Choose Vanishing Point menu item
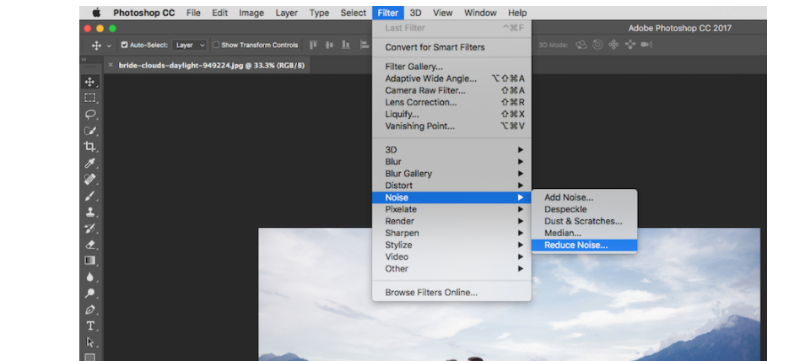This screenshot has height=361, width=800. point(452,126)
